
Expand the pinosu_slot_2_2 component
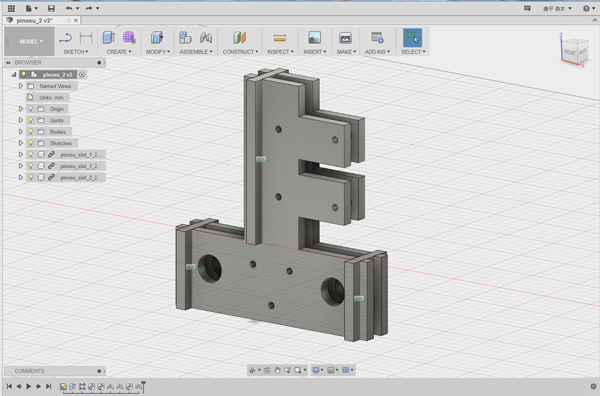point(21,177)
